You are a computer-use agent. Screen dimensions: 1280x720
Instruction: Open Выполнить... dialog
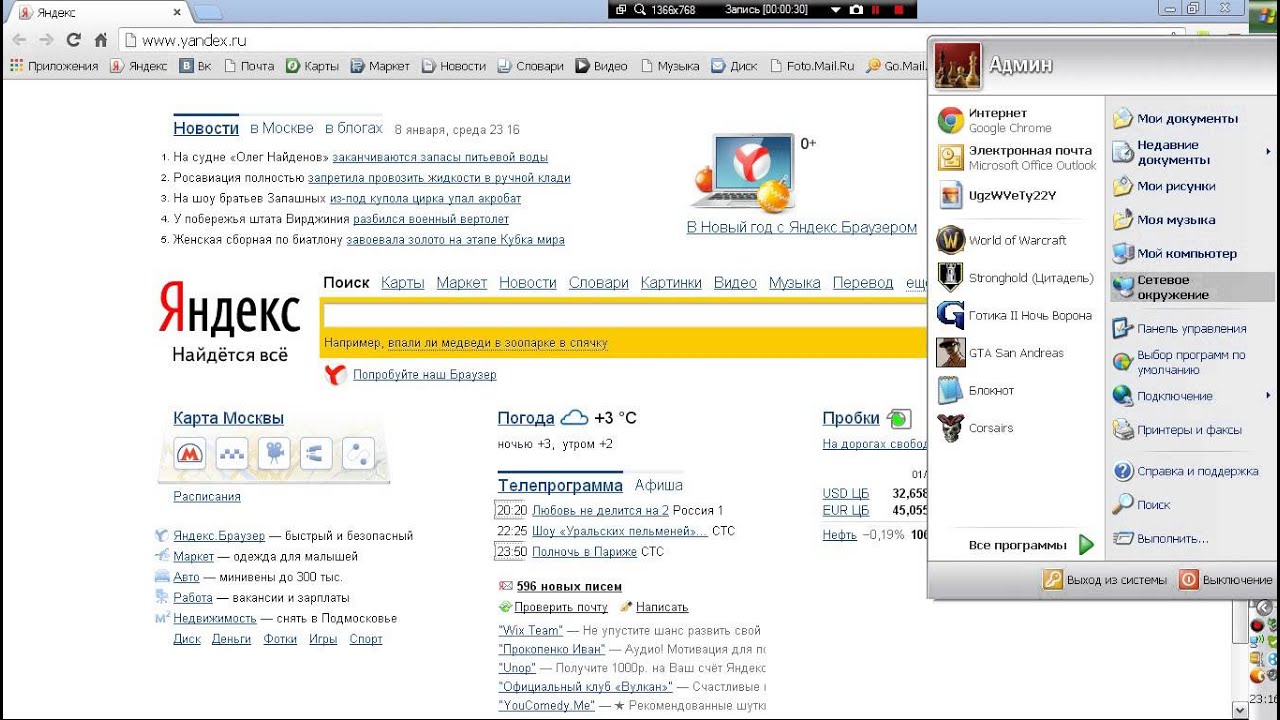[1192, 539]
